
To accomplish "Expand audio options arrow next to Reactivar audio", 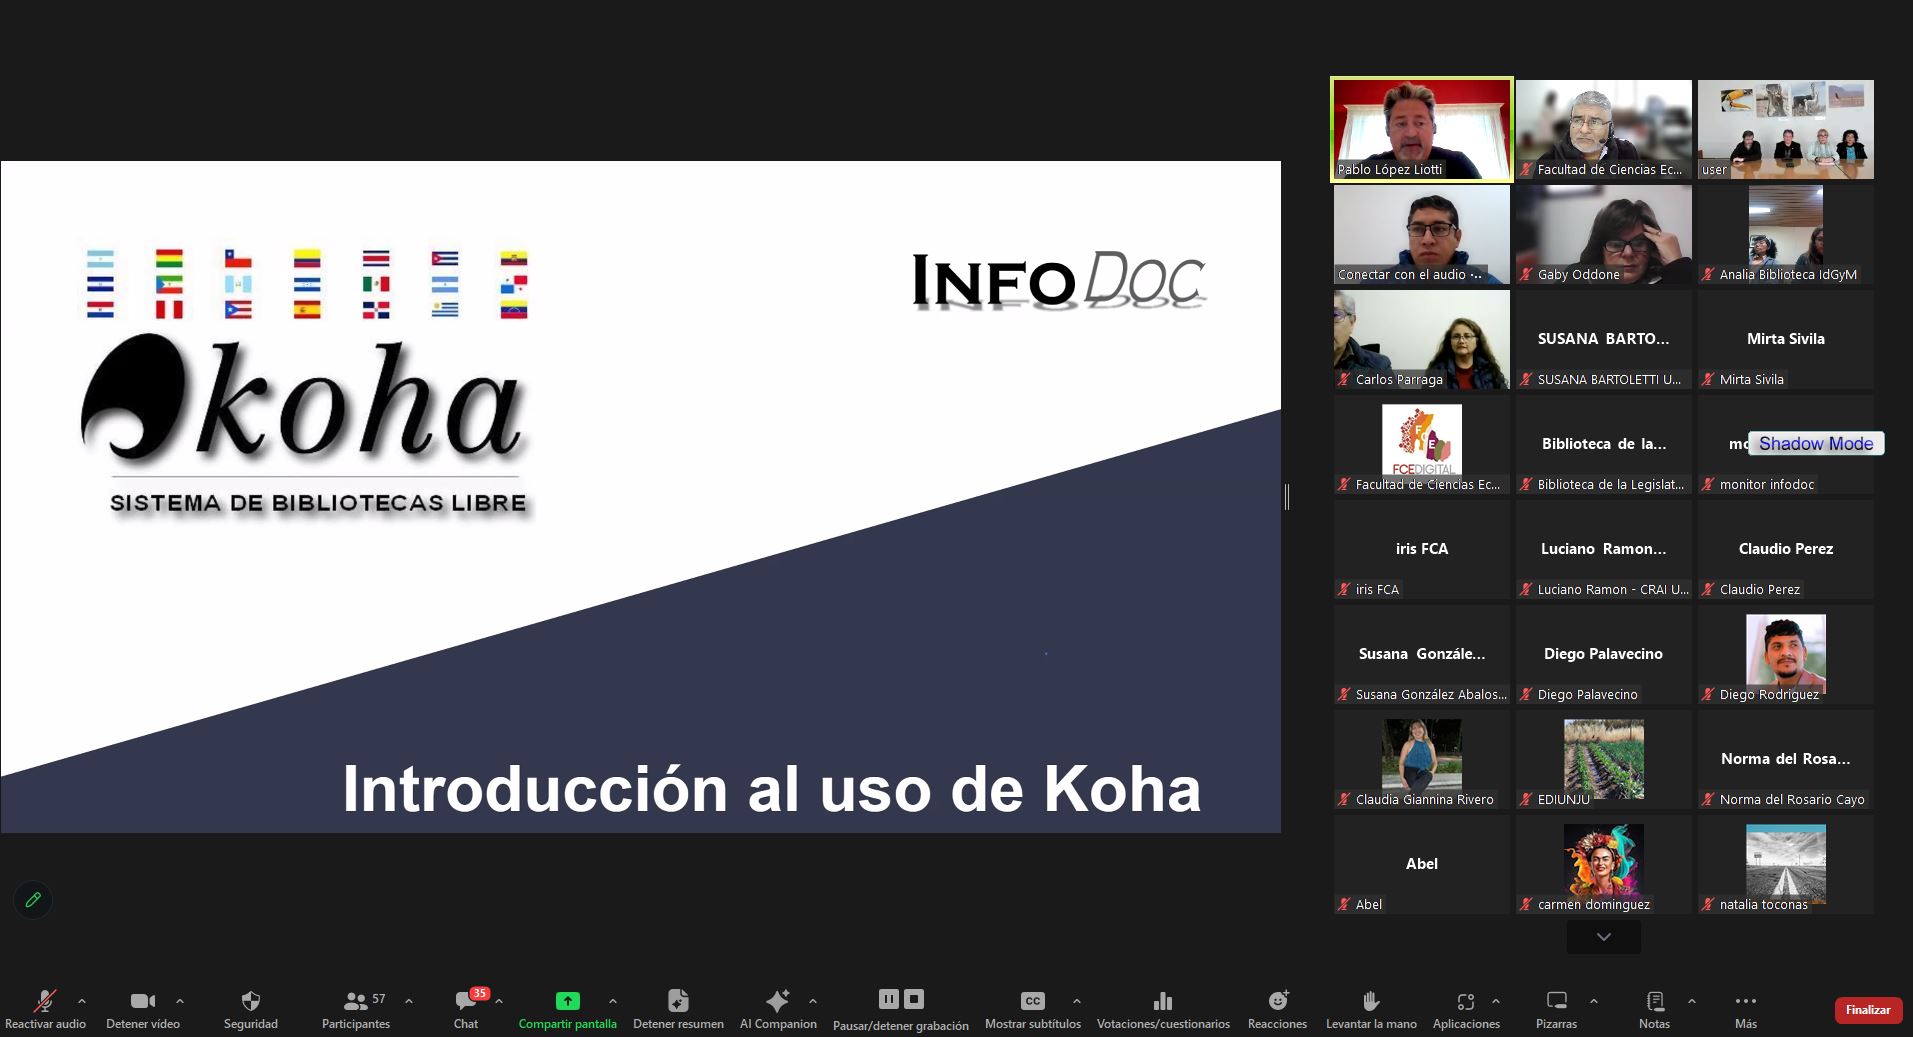I will tap(82, 1001).
